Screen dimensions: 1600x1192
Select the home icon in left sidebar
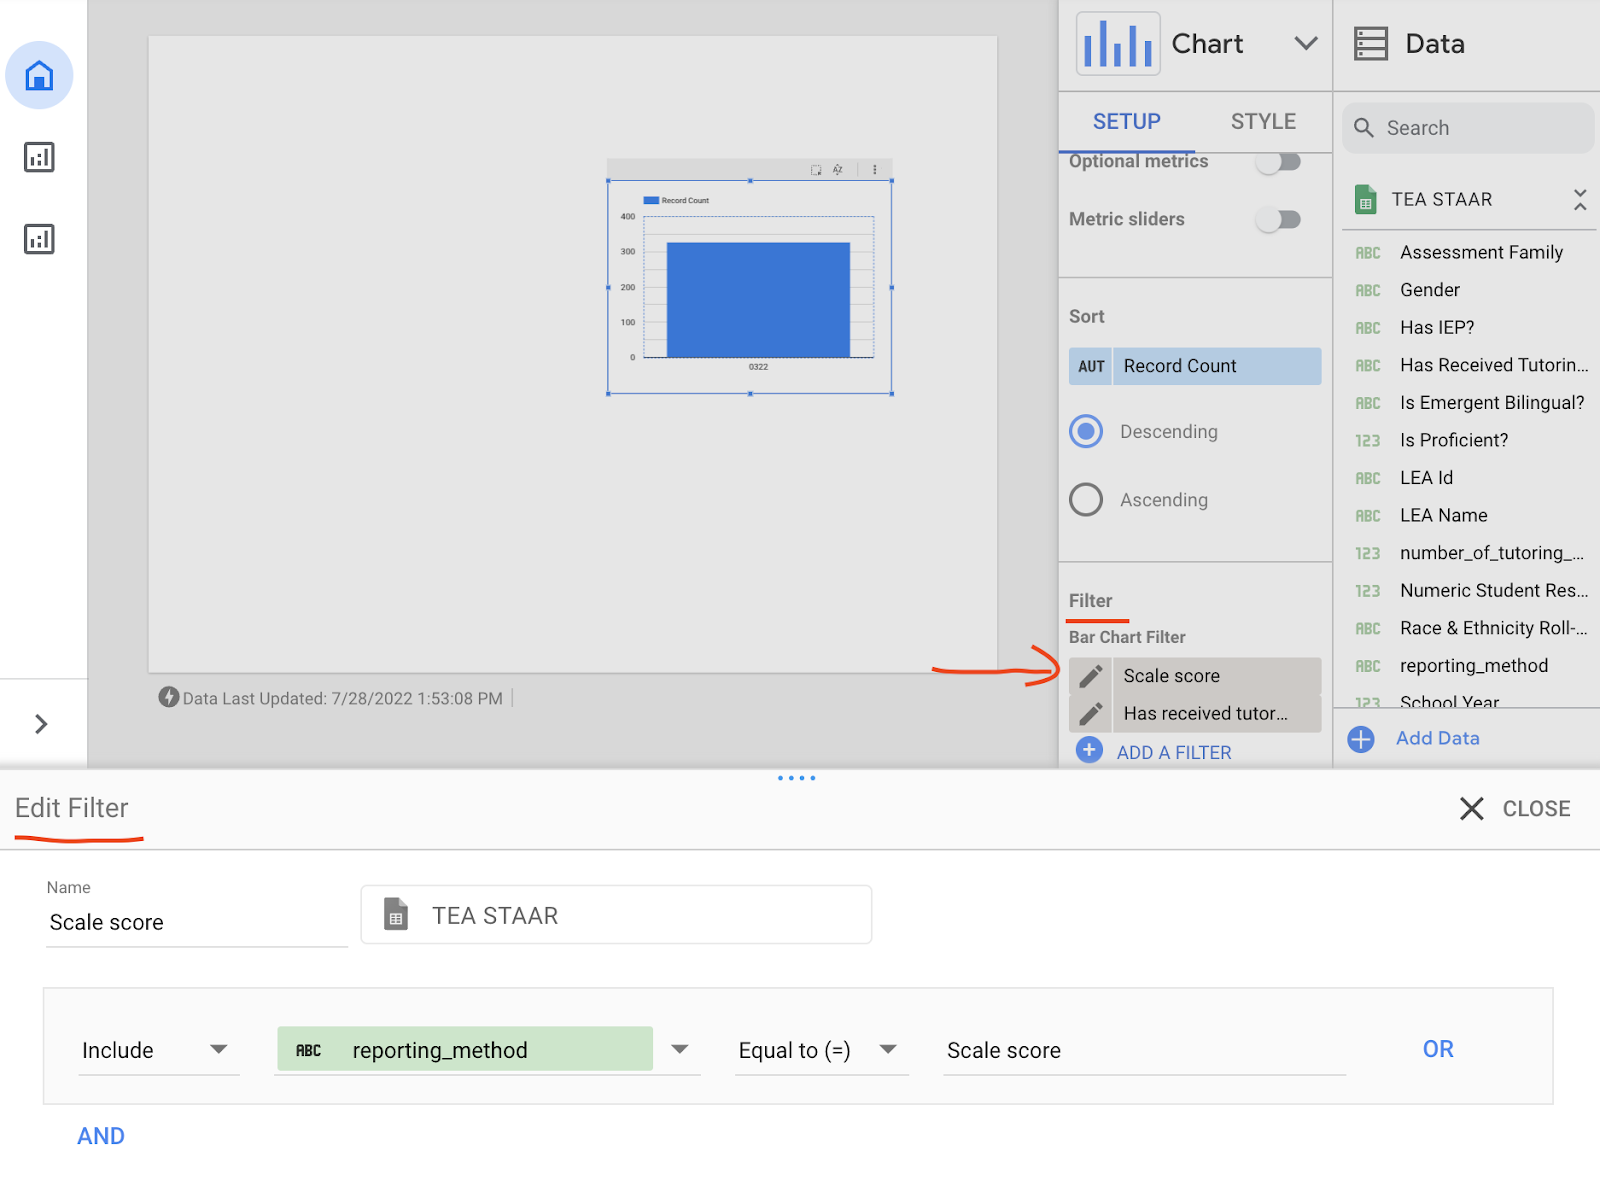click(x=39, y=75)
